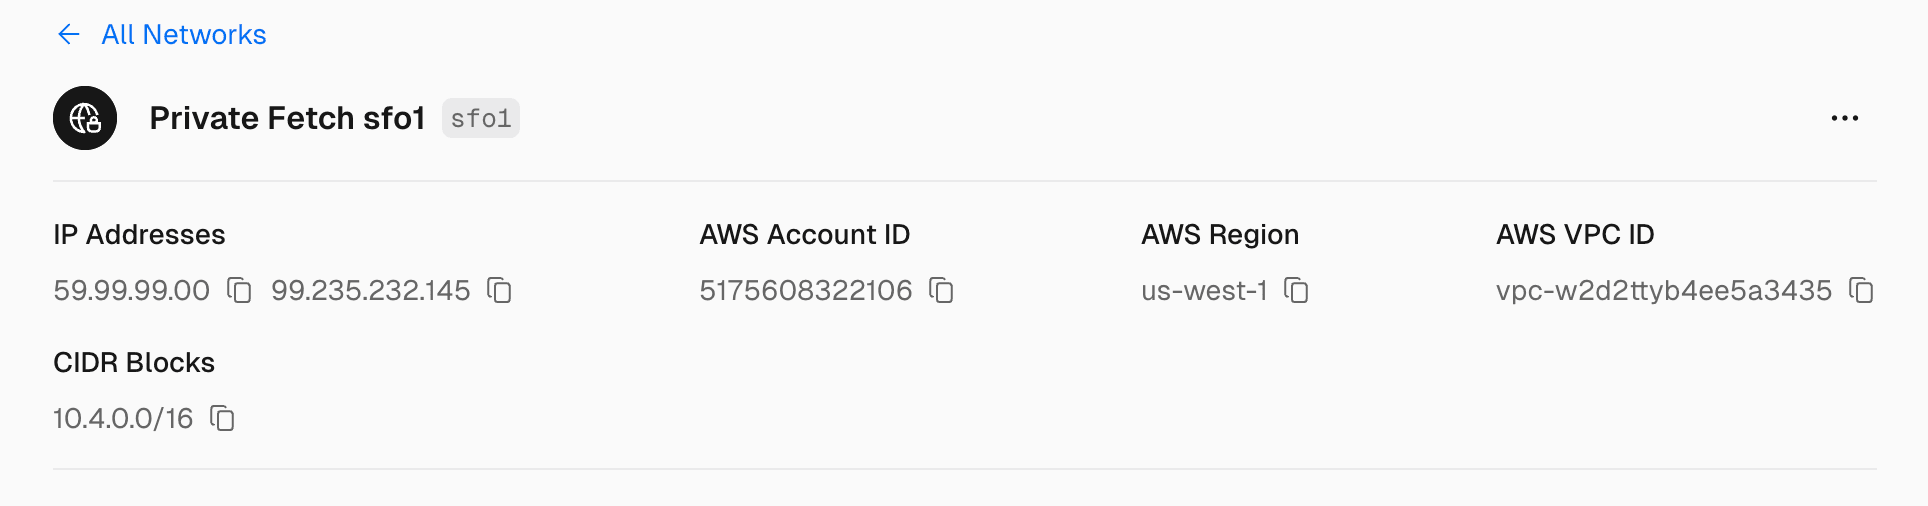This screenshot has height=506, width=1928.
Task: Open the three-dot more options menu
Action: click(x=1844, y=118)
